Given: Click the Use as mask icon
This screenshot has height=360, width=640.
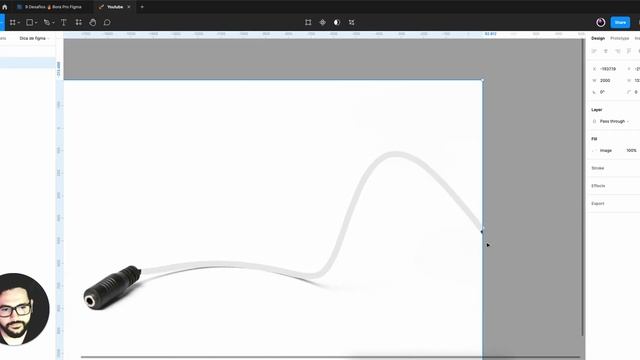Looking at the screenshot, I should [x=337, y=22].
